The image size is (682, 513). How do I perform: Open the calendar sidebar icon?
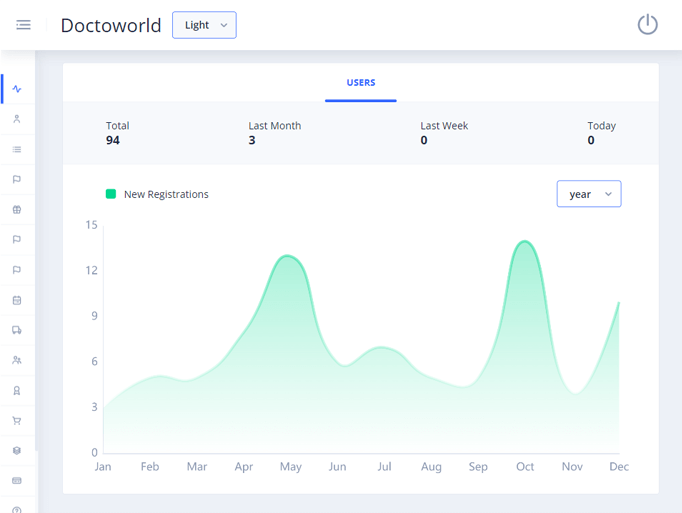point(17,300)
